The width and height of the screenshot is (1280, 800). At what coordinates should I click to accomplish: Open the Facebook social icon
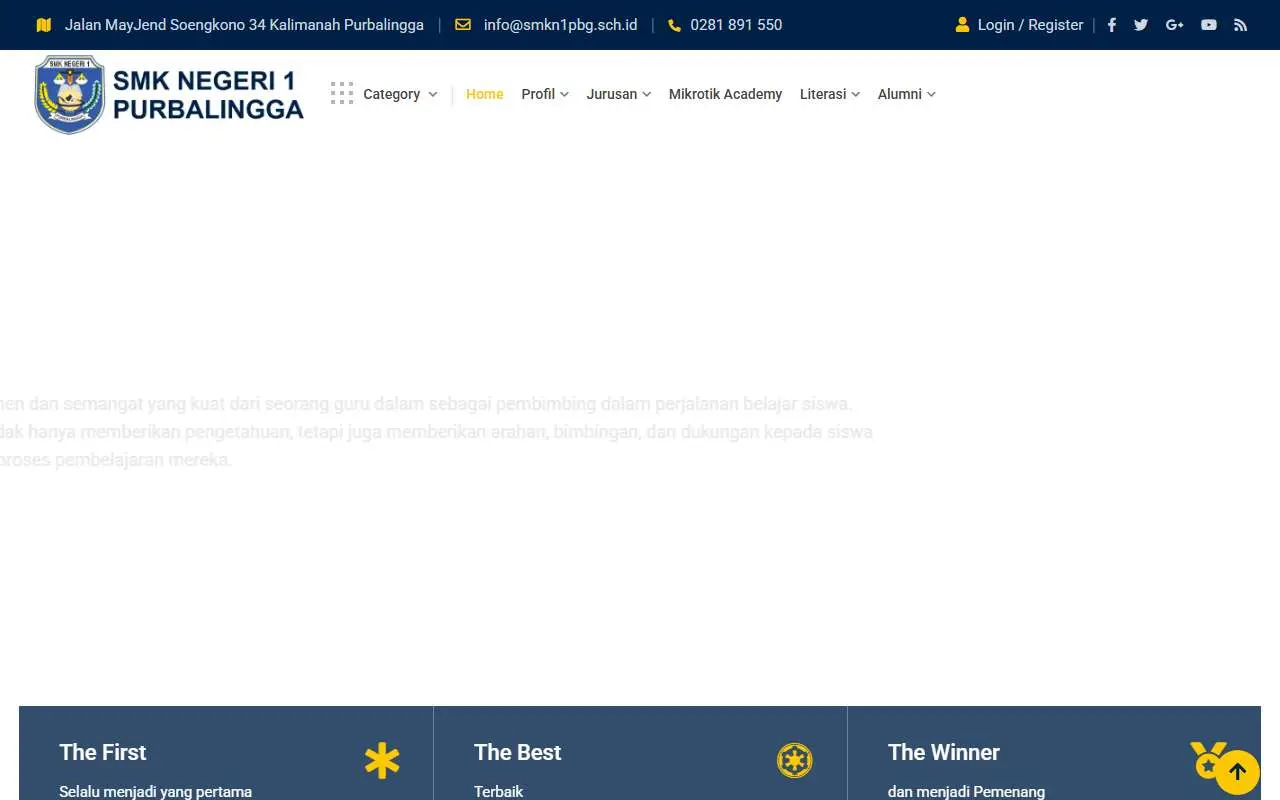[1111, 25]
